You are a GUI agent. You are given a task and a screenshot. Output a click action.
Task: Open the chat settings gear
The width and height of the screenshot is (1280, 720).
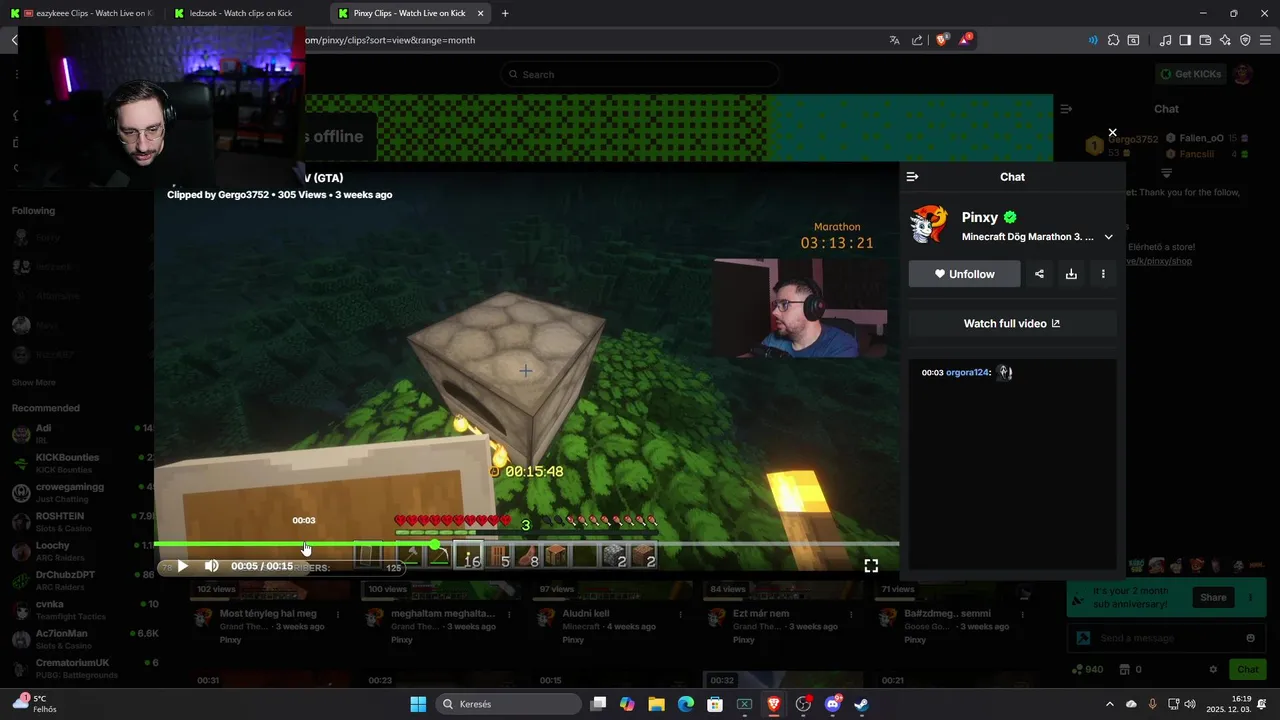coord(1213,669)
